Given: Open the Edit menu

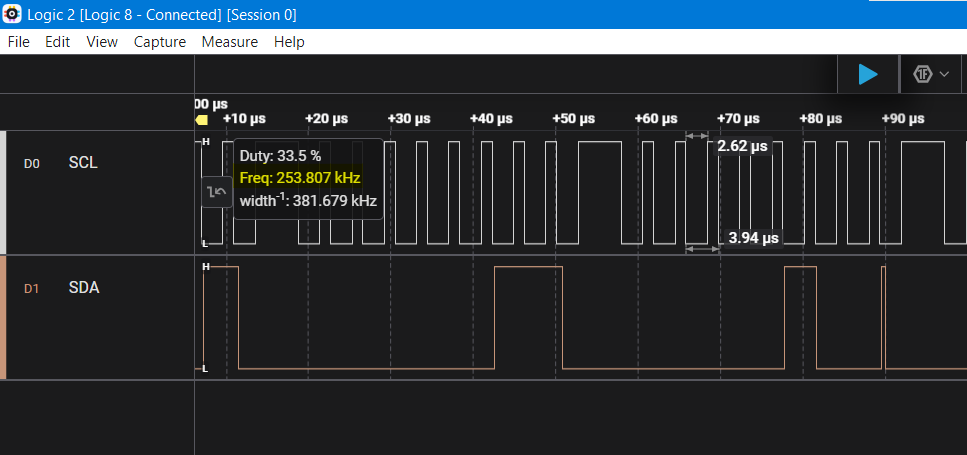Looking at the screenshot, I should (57, 42).
